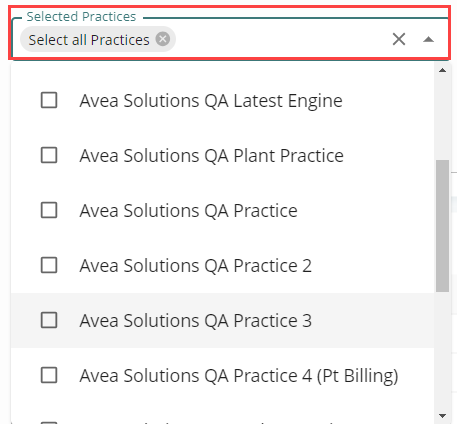Viewport: 457px width, 424px height.
Task: Toggle Avea Solutions QA Practice 3 checkbox
Action: [49, 320]
